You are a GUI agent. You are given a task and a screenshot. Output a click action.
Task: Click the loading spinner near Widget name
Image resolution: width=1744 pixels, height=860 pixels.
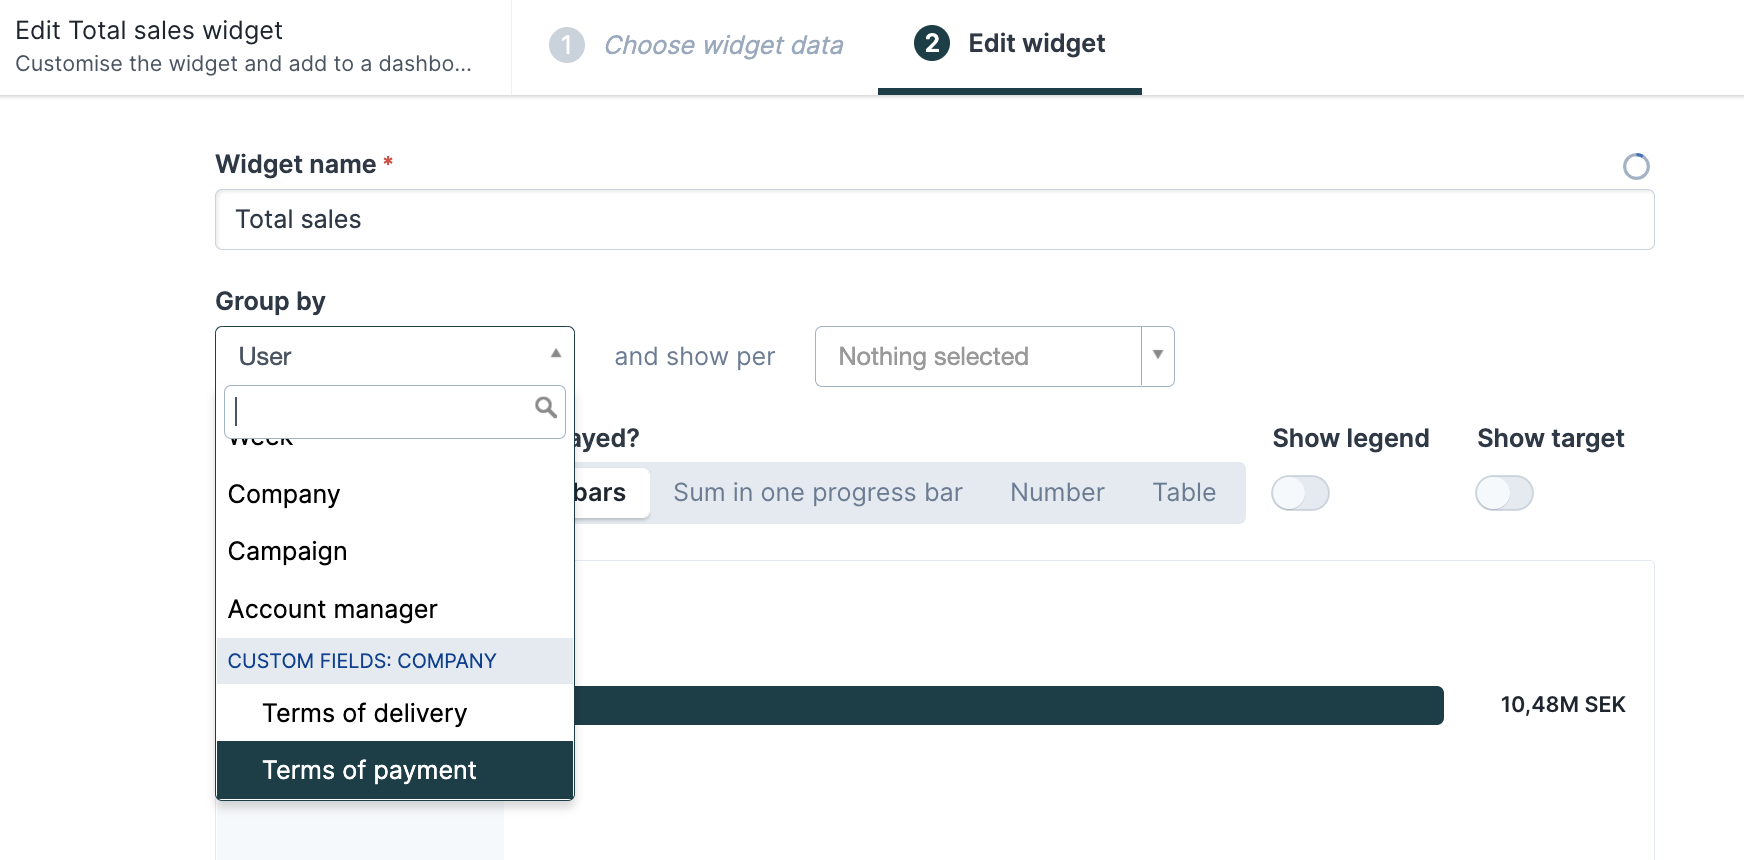tap(1636, 166)
